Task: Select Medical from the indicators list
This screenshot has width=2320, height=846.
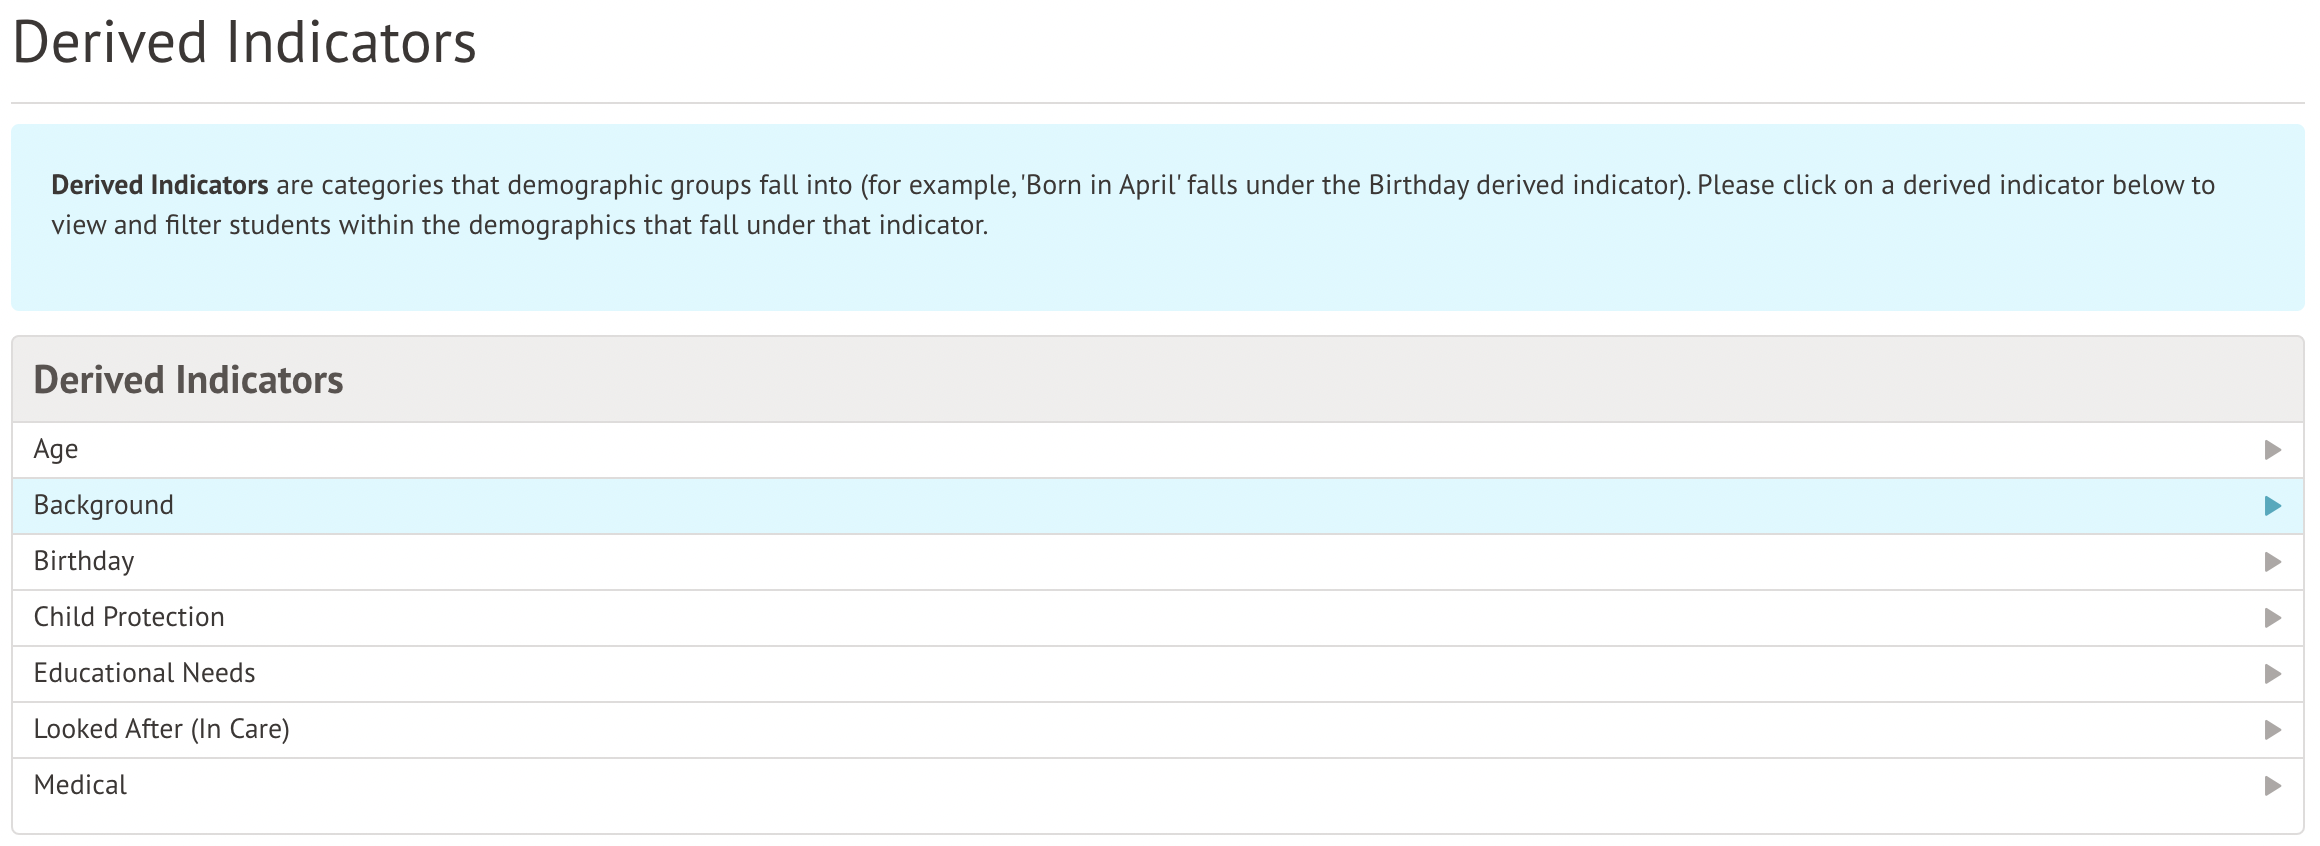Action: (x=81, y=786)
